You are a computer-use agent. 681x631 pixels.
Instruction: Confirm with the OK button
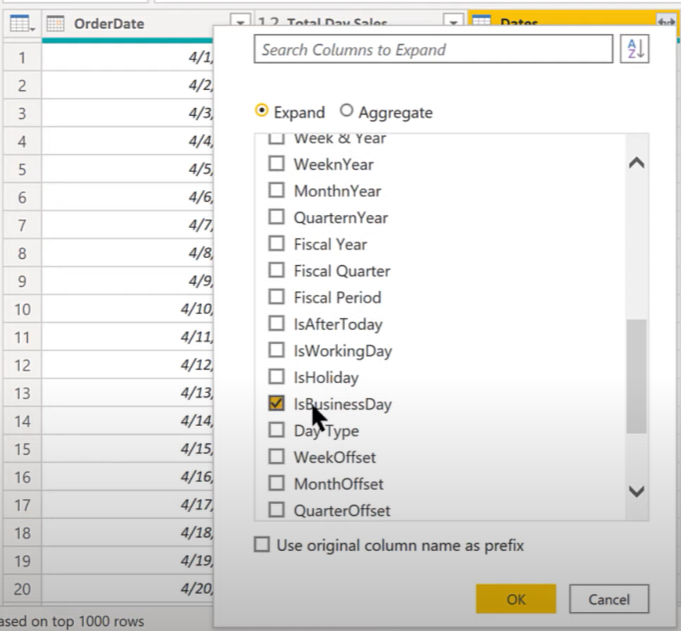coord(516,599)
